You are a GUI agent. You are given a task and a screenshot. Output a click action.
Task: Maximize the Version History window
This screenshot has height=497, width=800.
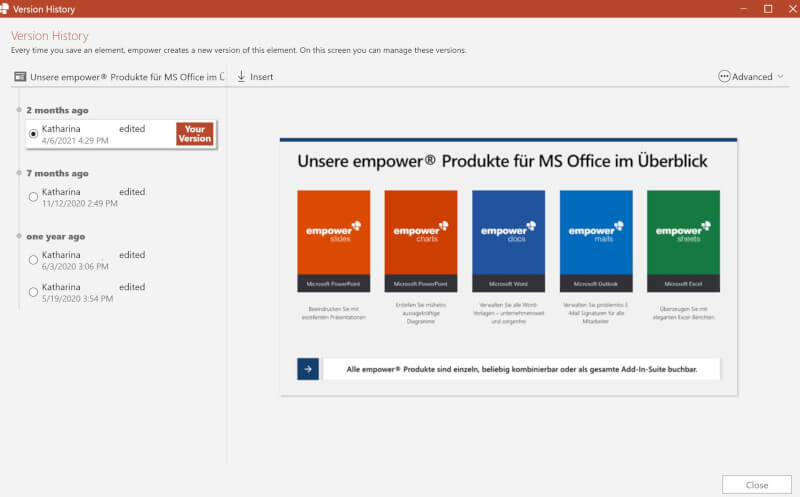pos(768,9)
